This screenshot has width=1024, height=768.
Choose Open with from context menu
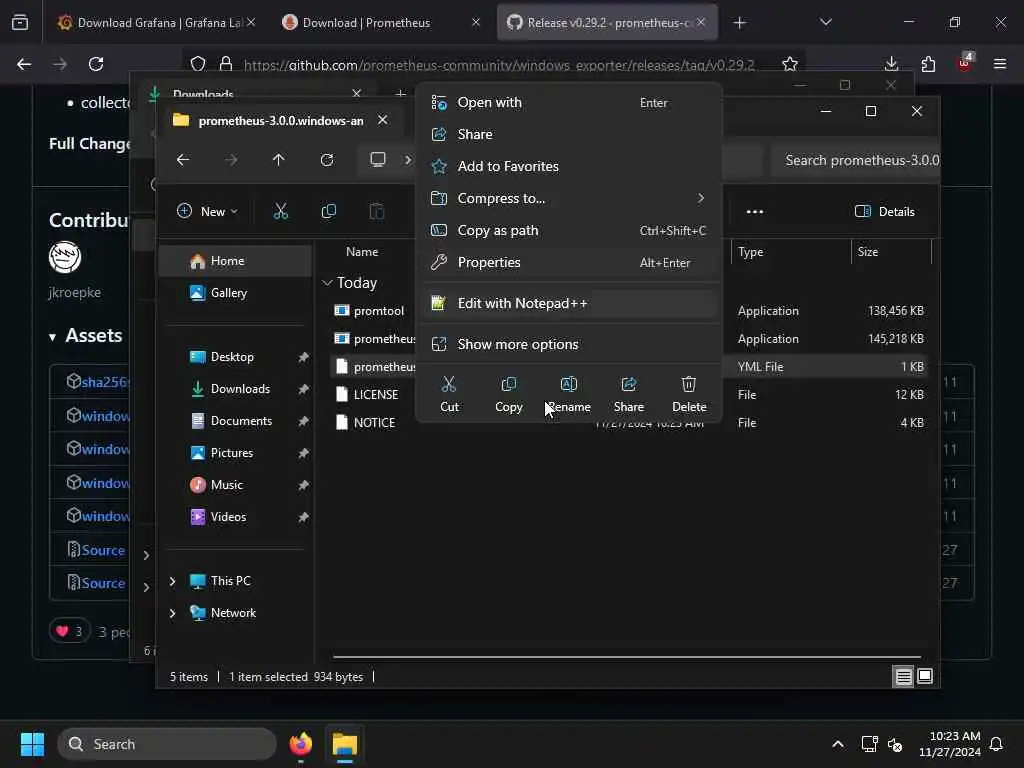569,103
